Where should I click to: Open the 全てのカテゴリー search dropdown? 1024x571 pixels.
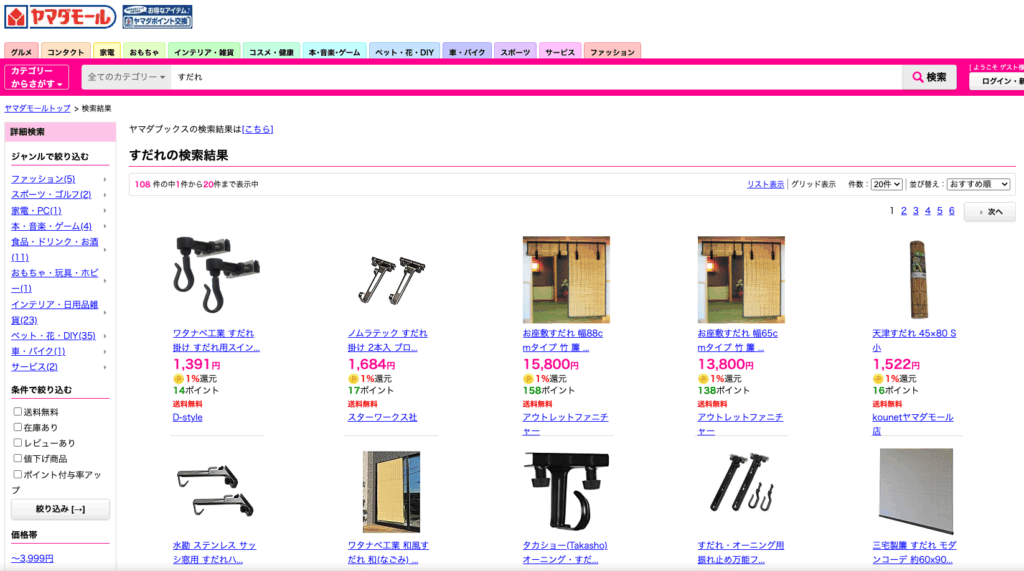[126, 77]
